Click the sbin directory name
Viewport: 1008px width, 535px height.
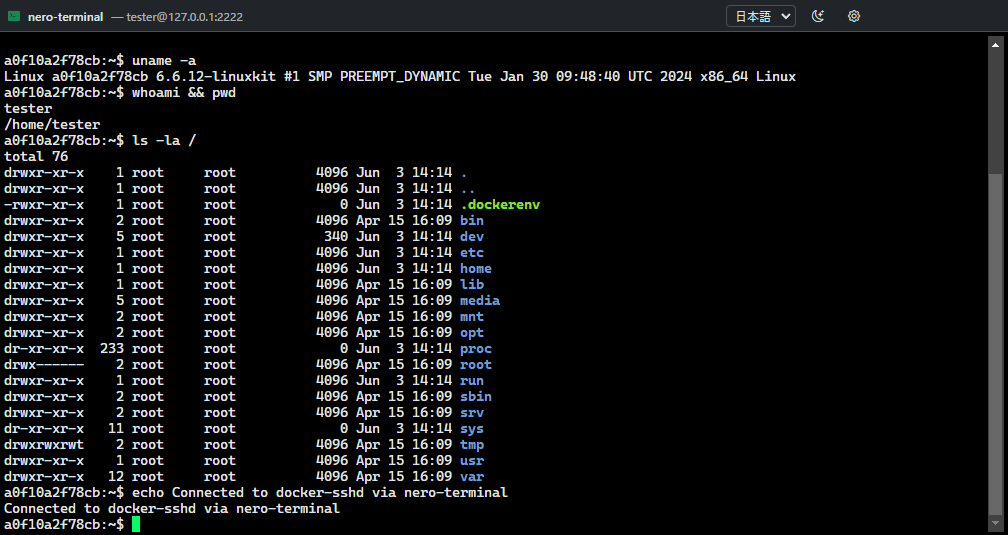476,397
